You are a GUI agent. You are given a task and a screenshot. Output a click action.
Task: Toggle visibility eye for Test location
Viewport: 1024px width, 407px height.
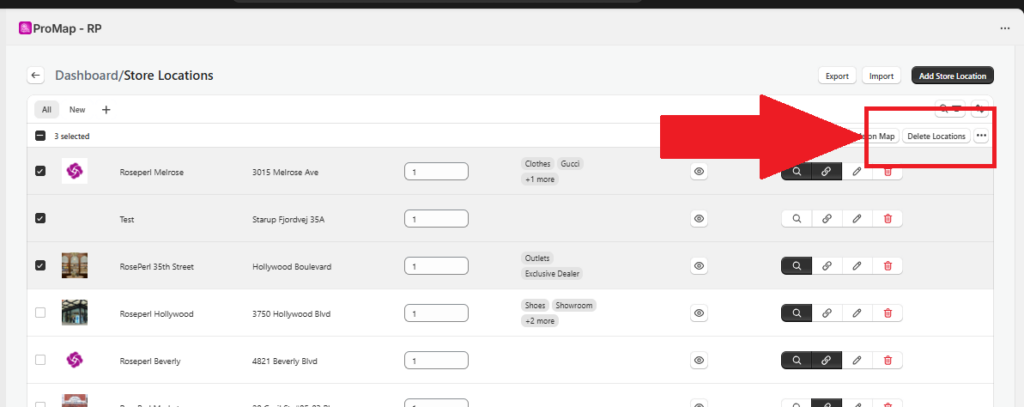(699, 218)
